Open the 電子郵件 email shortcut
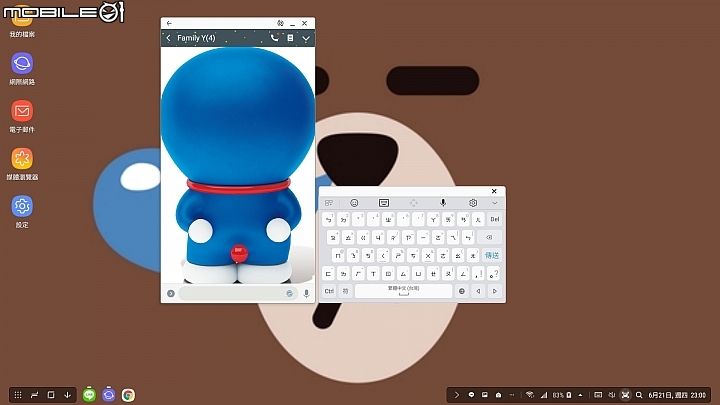The height and width of the screenshot is (405, 720). [22, 116]
